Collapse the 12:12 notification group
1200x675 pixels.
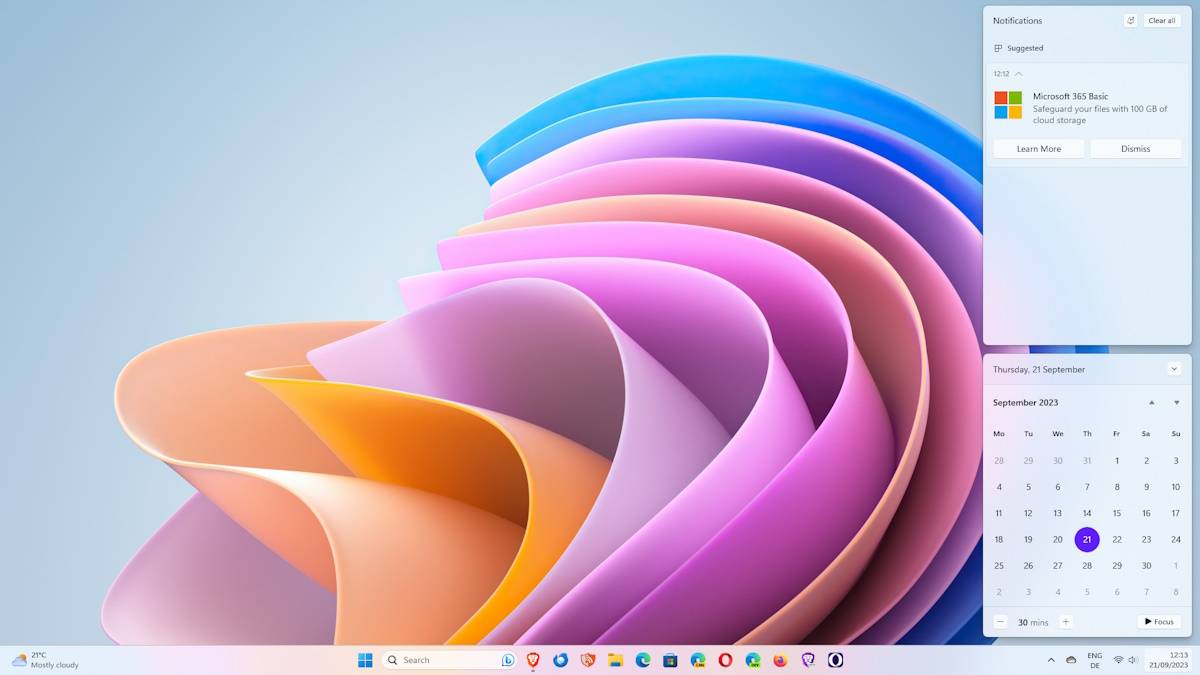click(x=1018, y=73)
